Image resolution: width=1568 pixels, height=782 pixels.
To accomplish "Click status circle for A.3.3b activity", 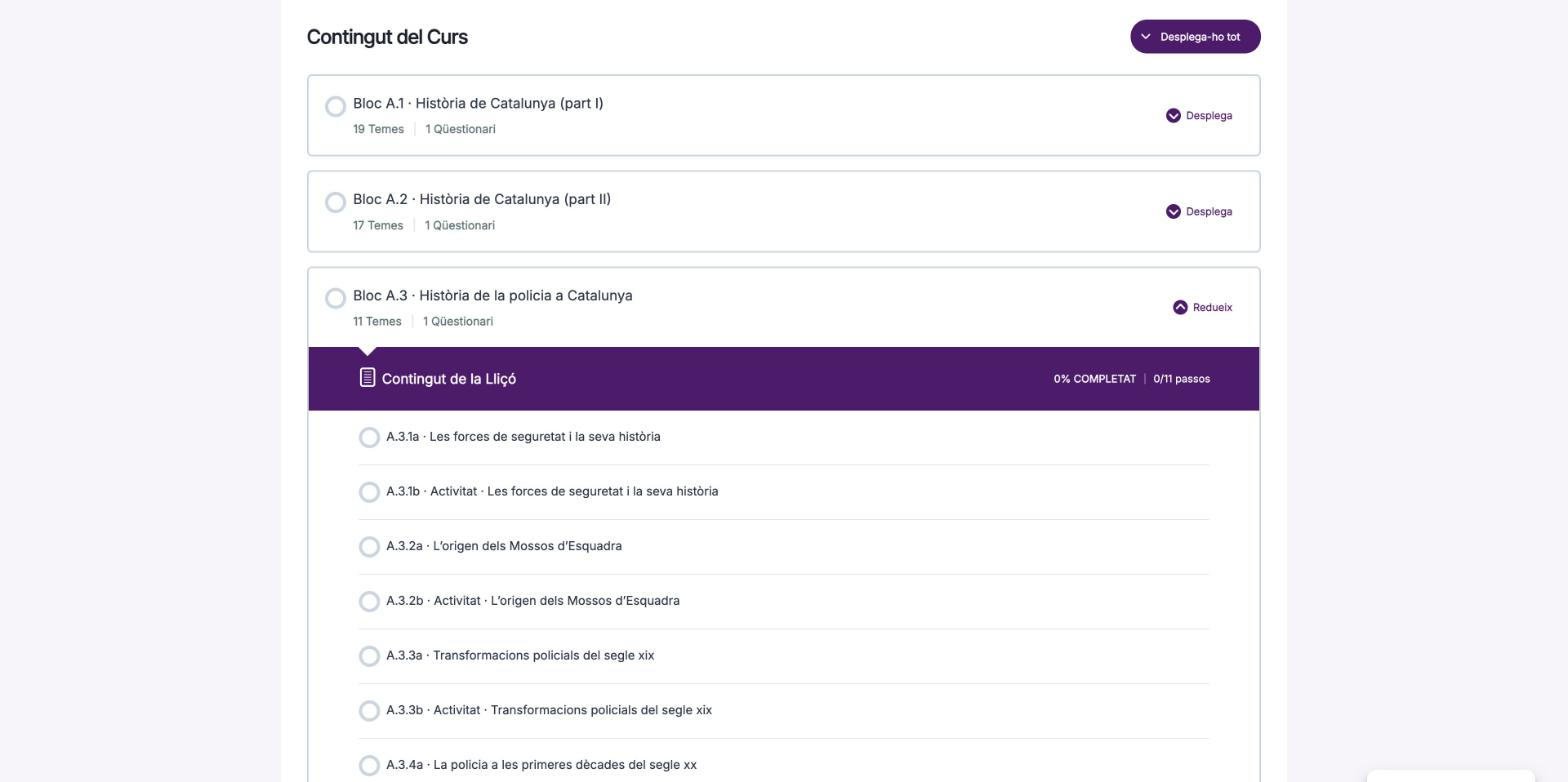I will point(369,711).
